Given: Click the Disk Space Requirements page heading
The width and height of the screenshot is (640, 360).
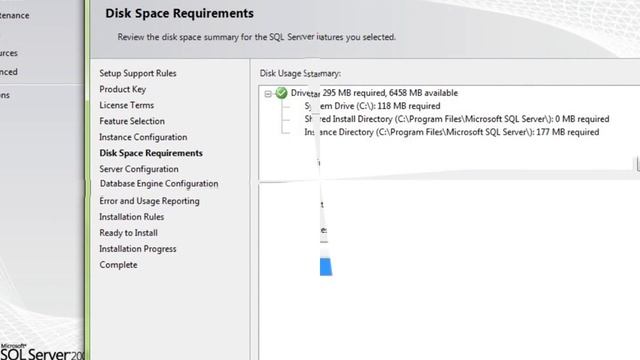Looking at the screenshot, I should pos(180,13).
